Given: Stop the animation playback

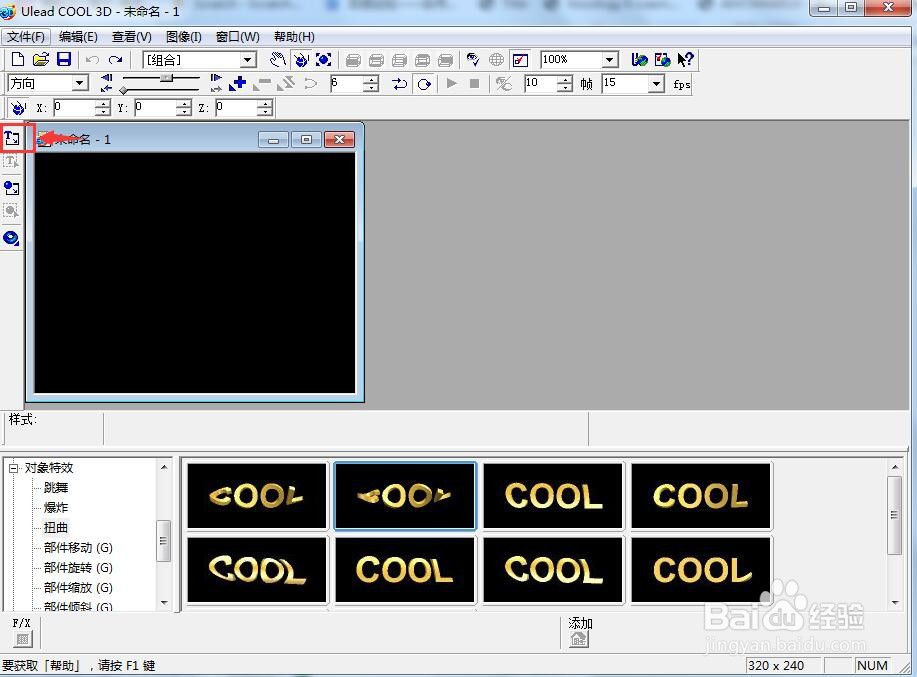Looking at the screenshot, I should pos(475,84).
